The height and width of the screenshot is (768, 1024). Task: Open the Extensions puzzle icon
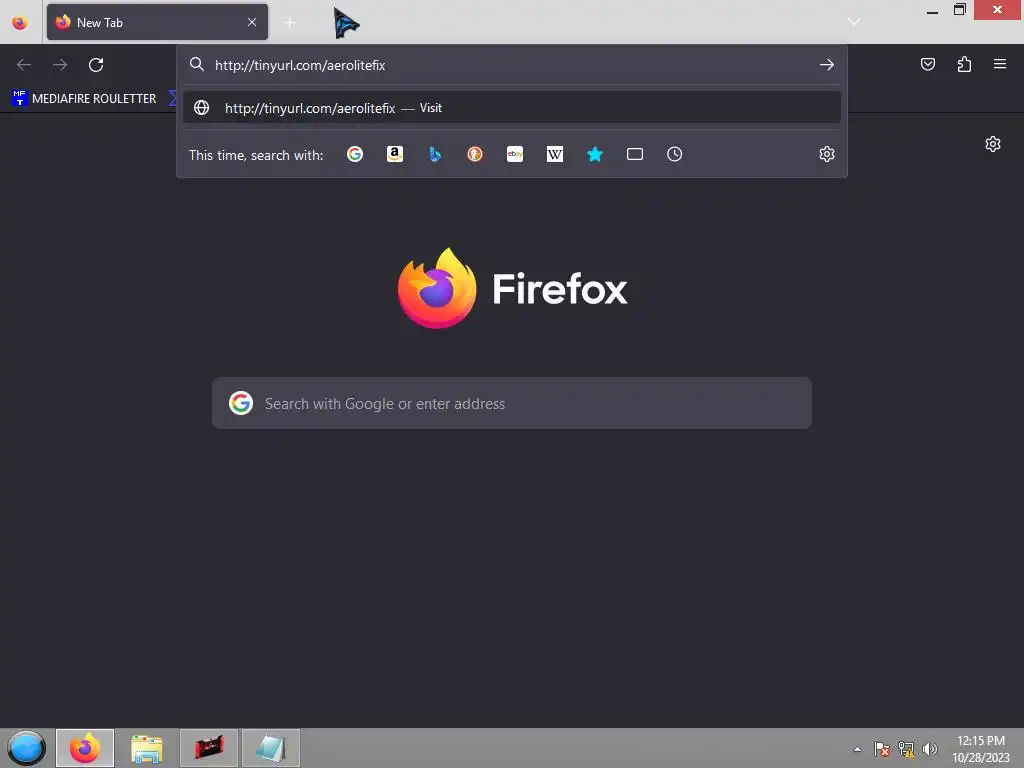point(964,64)
